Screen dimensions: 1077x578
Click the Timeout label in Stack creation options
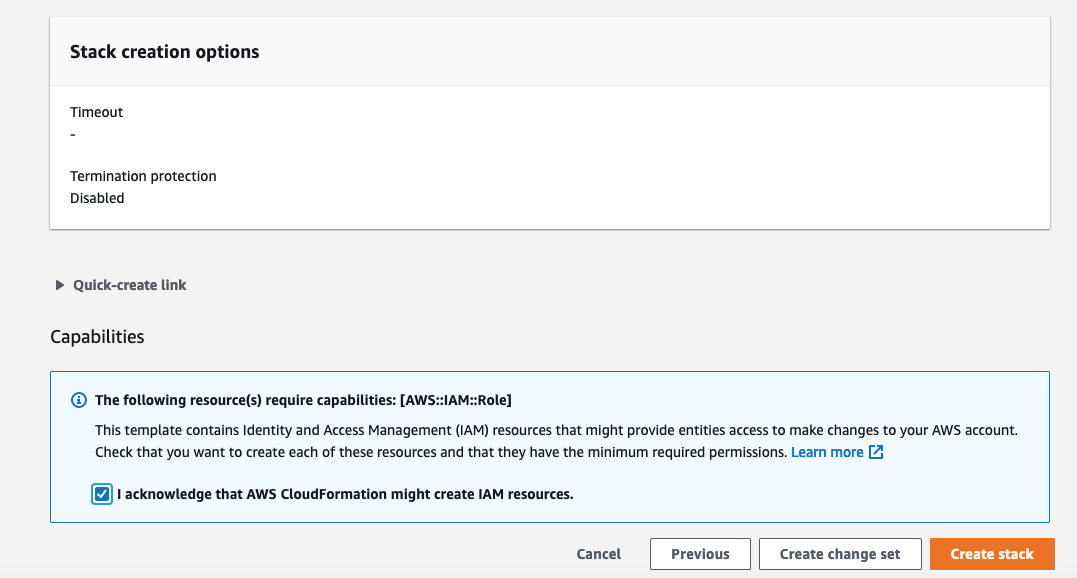(x=96, y=111)
